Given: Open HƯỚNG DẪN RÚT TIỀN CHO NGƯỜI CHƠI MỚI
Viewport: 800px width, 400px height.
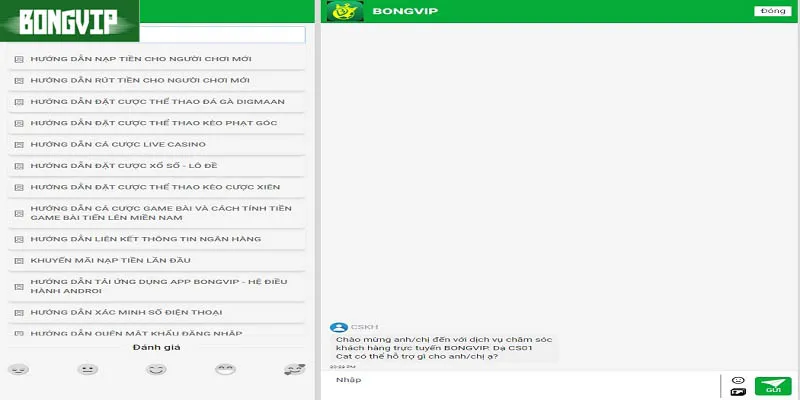Looking at the screenshot, I should (x=157, y=81).
